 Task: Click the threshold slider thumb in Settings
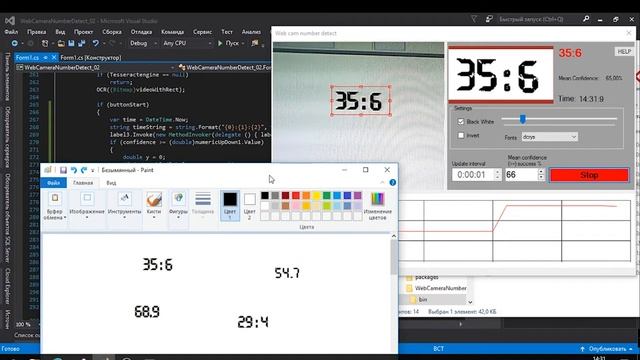(x=522, y=119)
